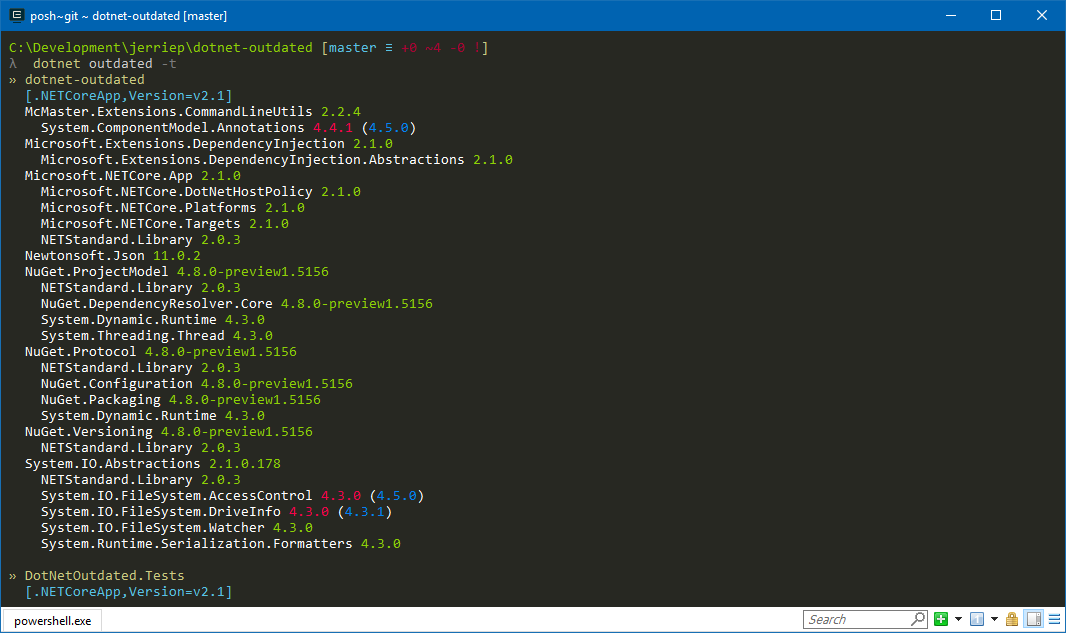Click the 'master' branch name in the prompt
The image size is (1066, 633).
pos(352,48)
